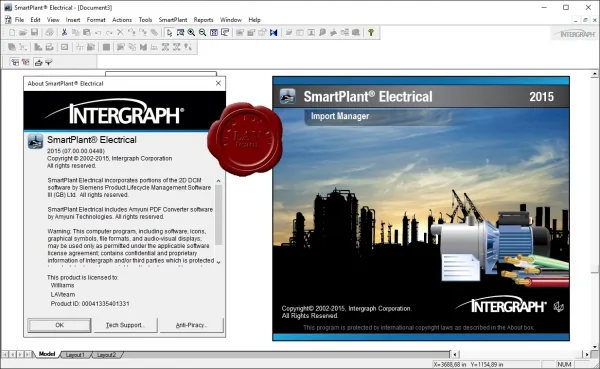Open the Reports menu

click(x=203, y=20)
